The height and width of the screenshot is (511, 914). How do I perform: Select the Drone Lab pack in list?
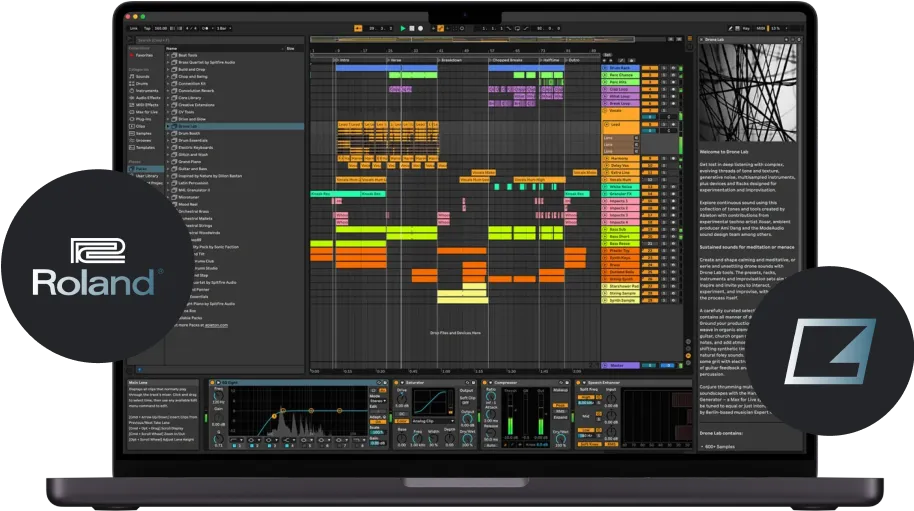click(188, 126)
